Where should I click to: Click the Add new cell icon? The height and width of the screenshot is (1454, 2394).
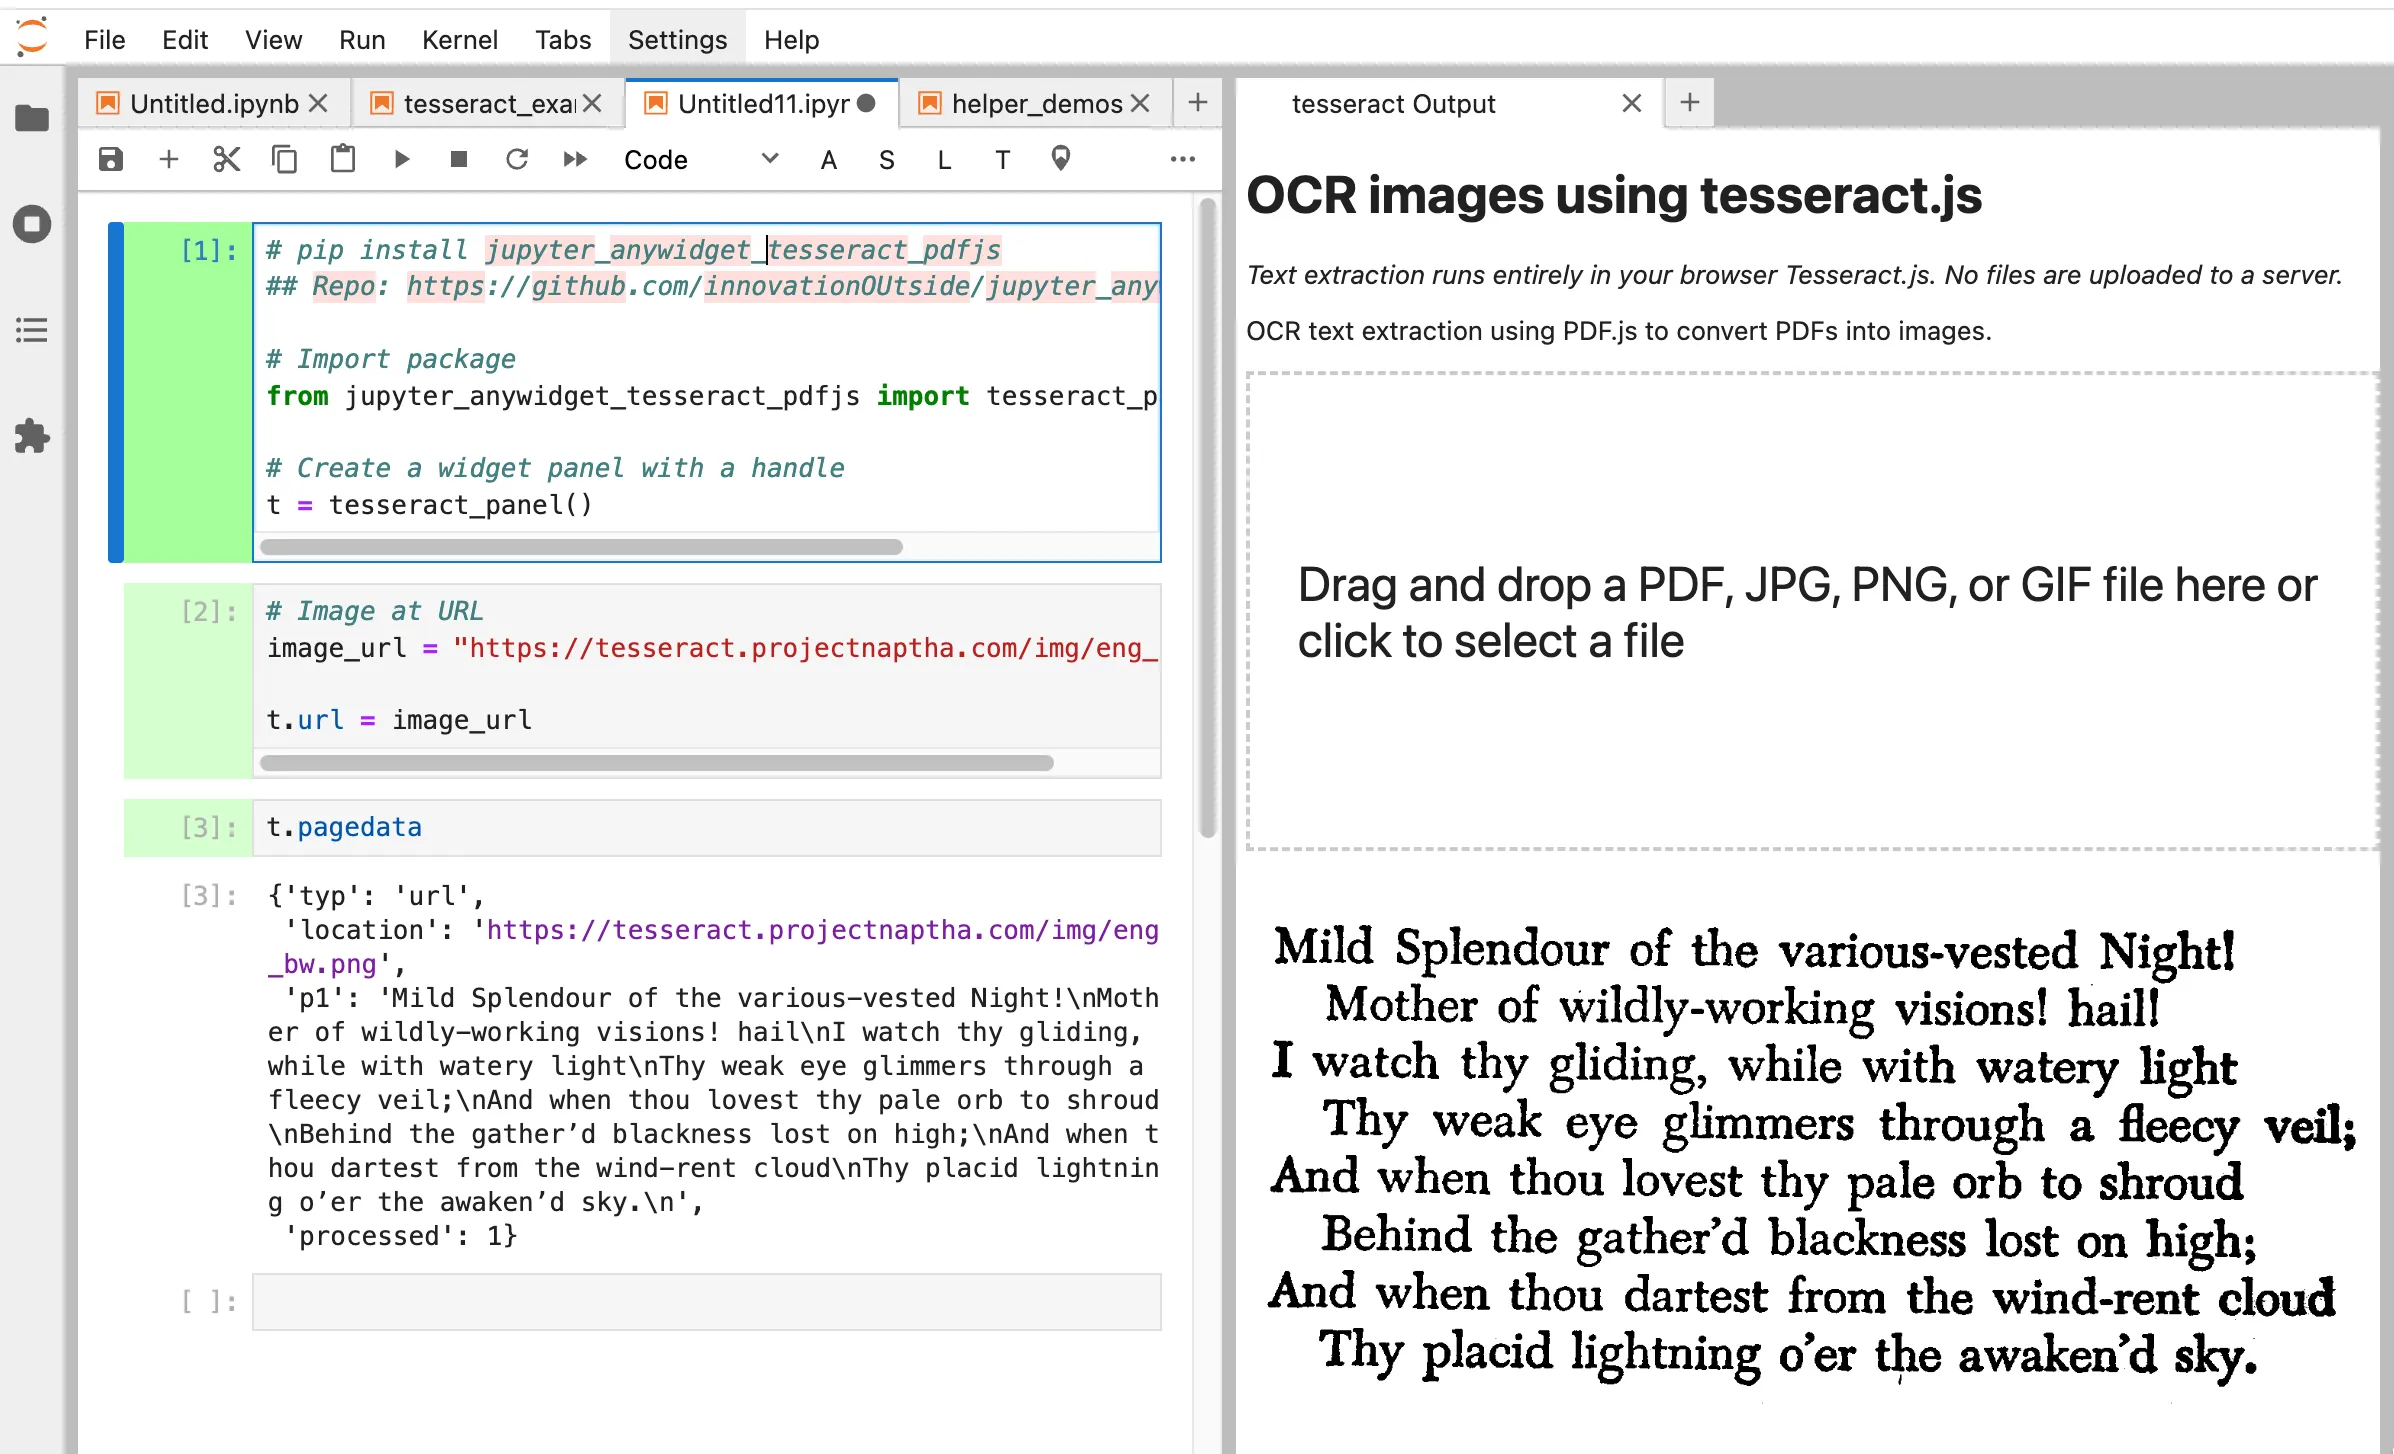pos(168,159)
